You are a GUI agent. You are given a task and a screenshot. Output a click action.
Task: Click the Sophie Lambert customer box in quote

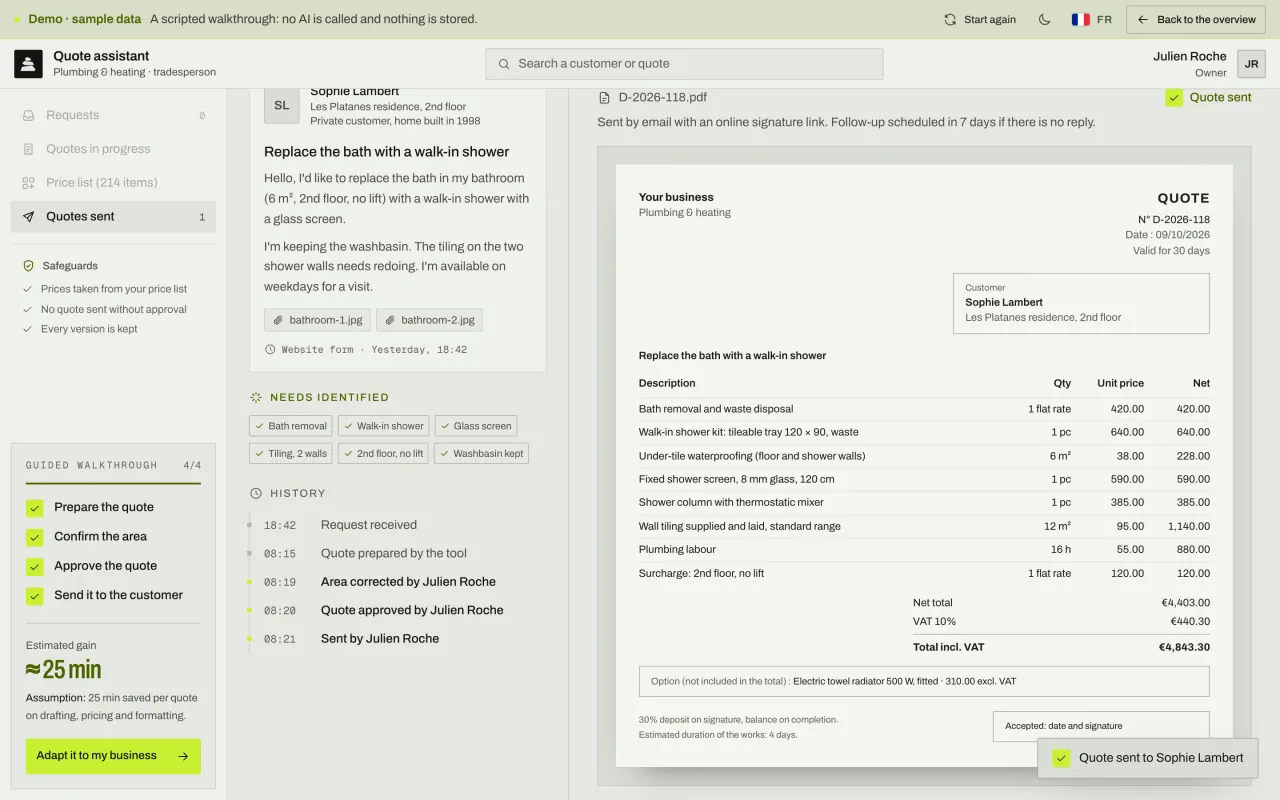point(1081,303)
